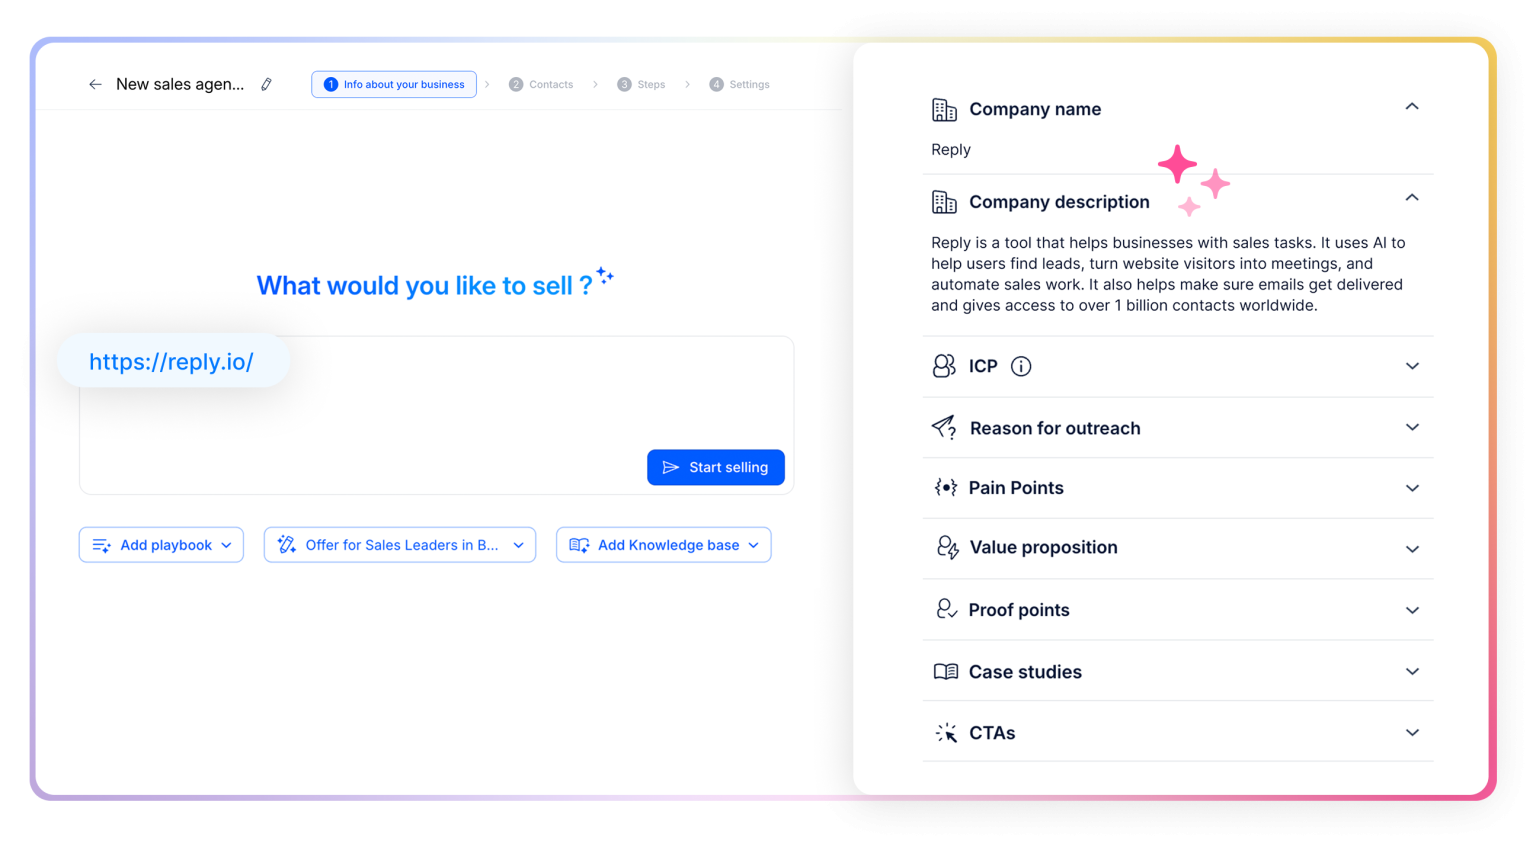The height and width of the screenshot is (847, 1536).
Task: Collapse the Company description section
Action: point(1412,198)
